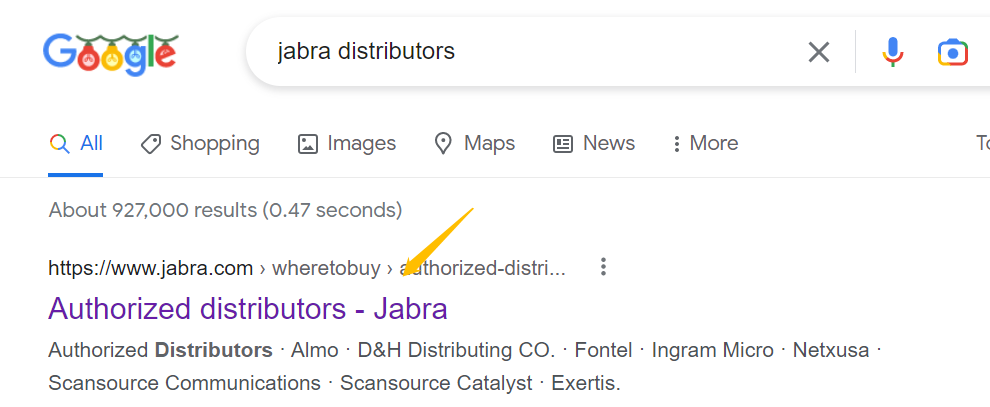Click the Maps pin icon

[444, 144]
